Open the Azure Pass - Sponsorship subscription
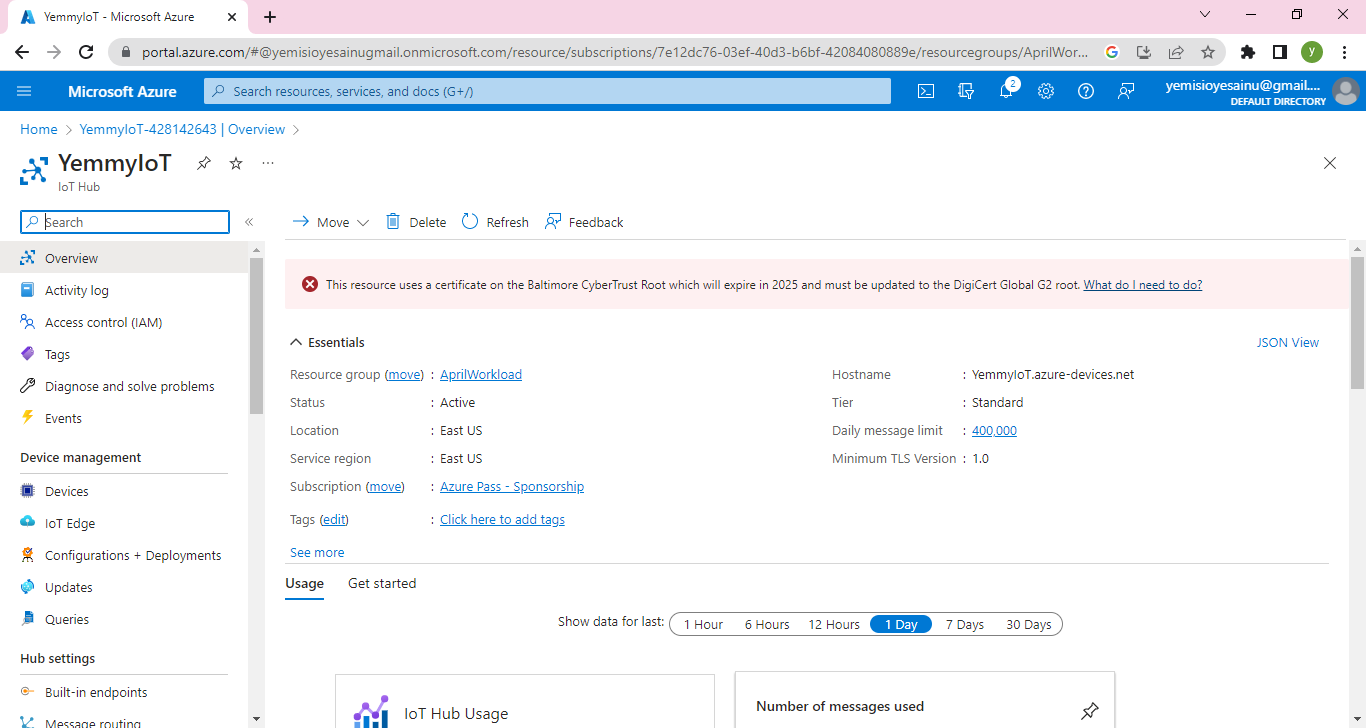 click(512, 486)
